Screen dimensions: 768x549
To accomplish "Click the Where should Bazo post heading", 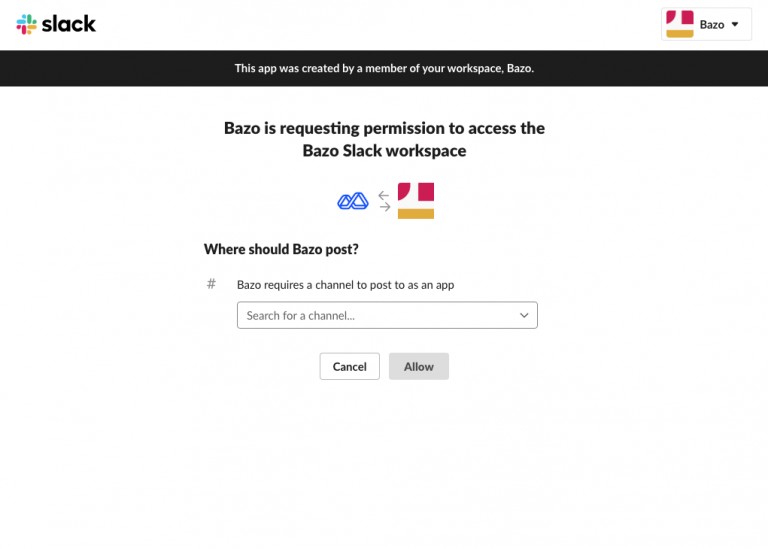I will click(281, 249).
